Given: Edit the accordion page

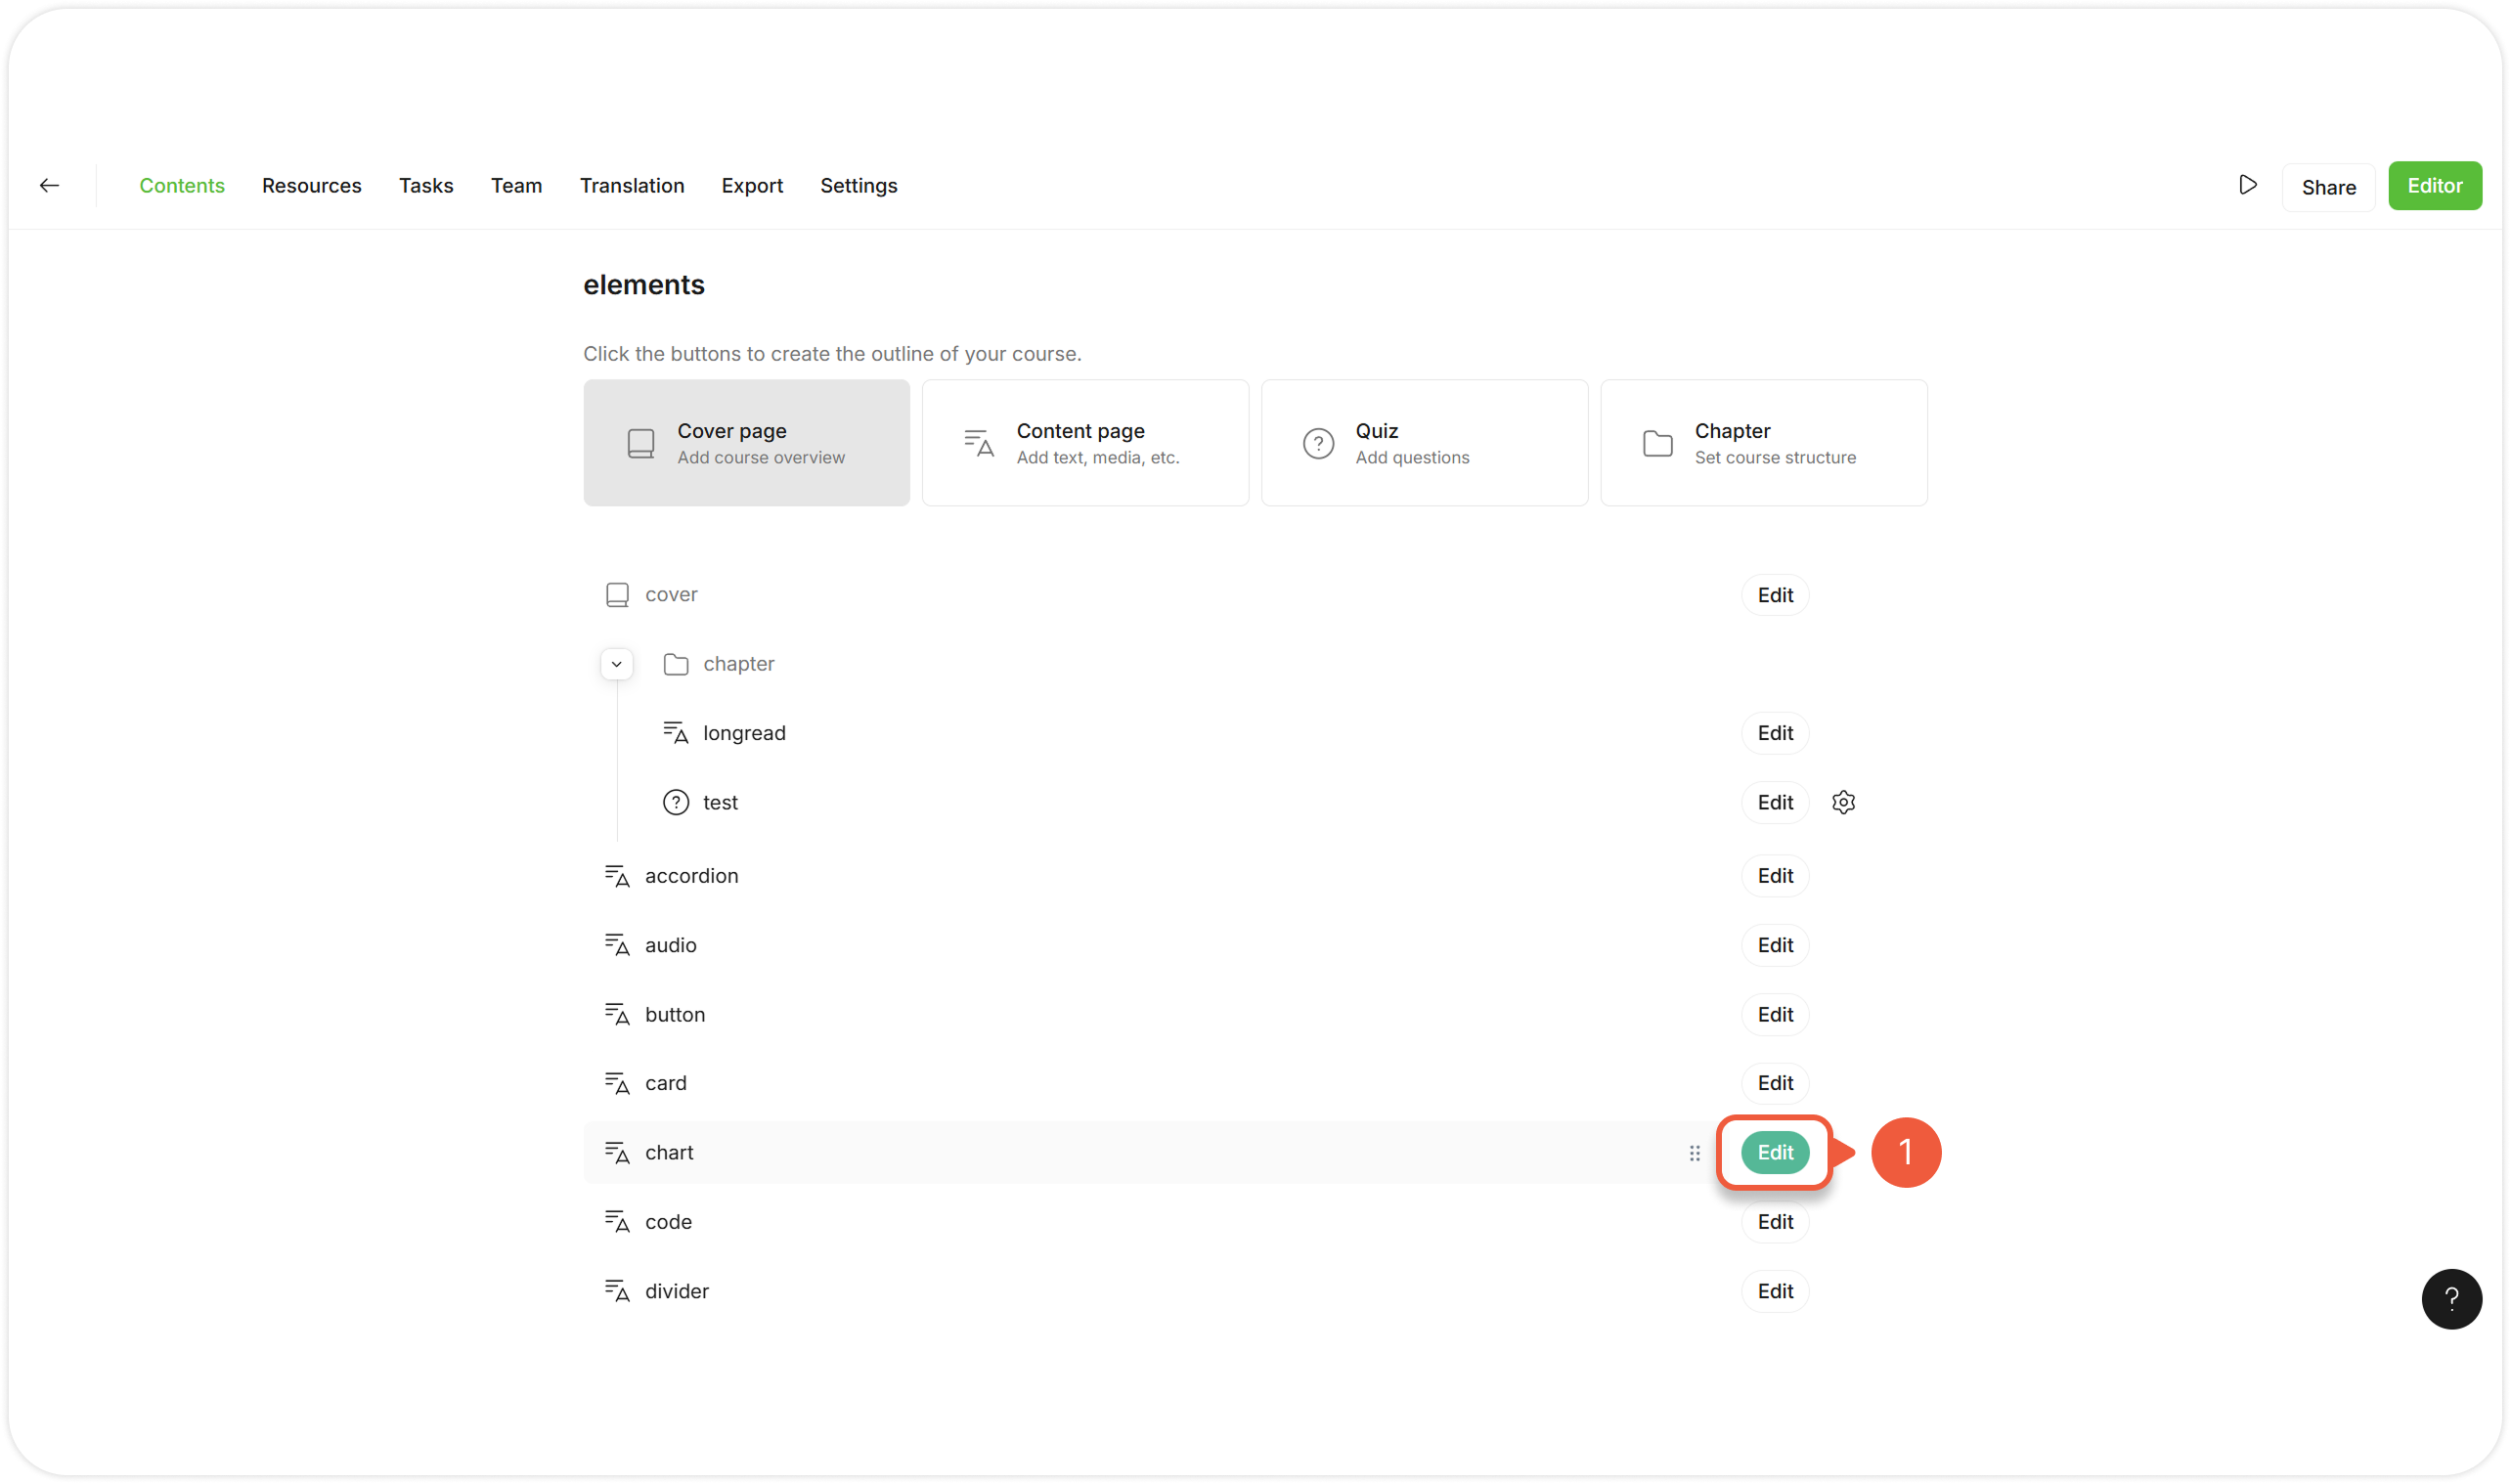Looking at the screenshot, I should pos(1774,876).
